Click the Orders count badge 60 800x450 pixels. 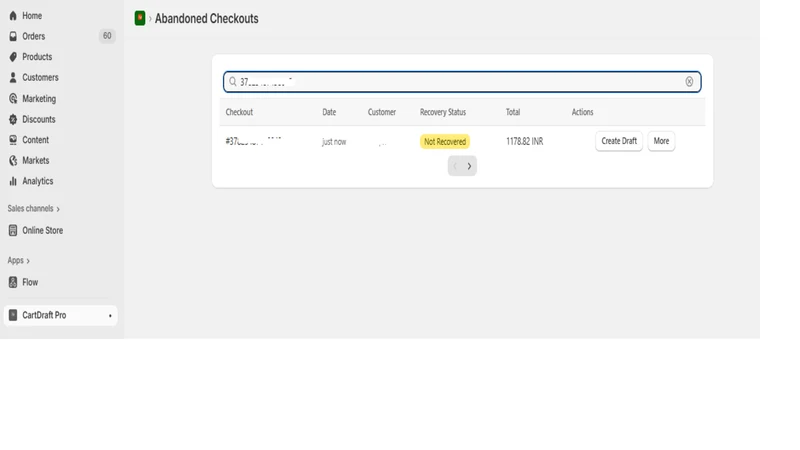pyautogui.click(x=107, y=36)
